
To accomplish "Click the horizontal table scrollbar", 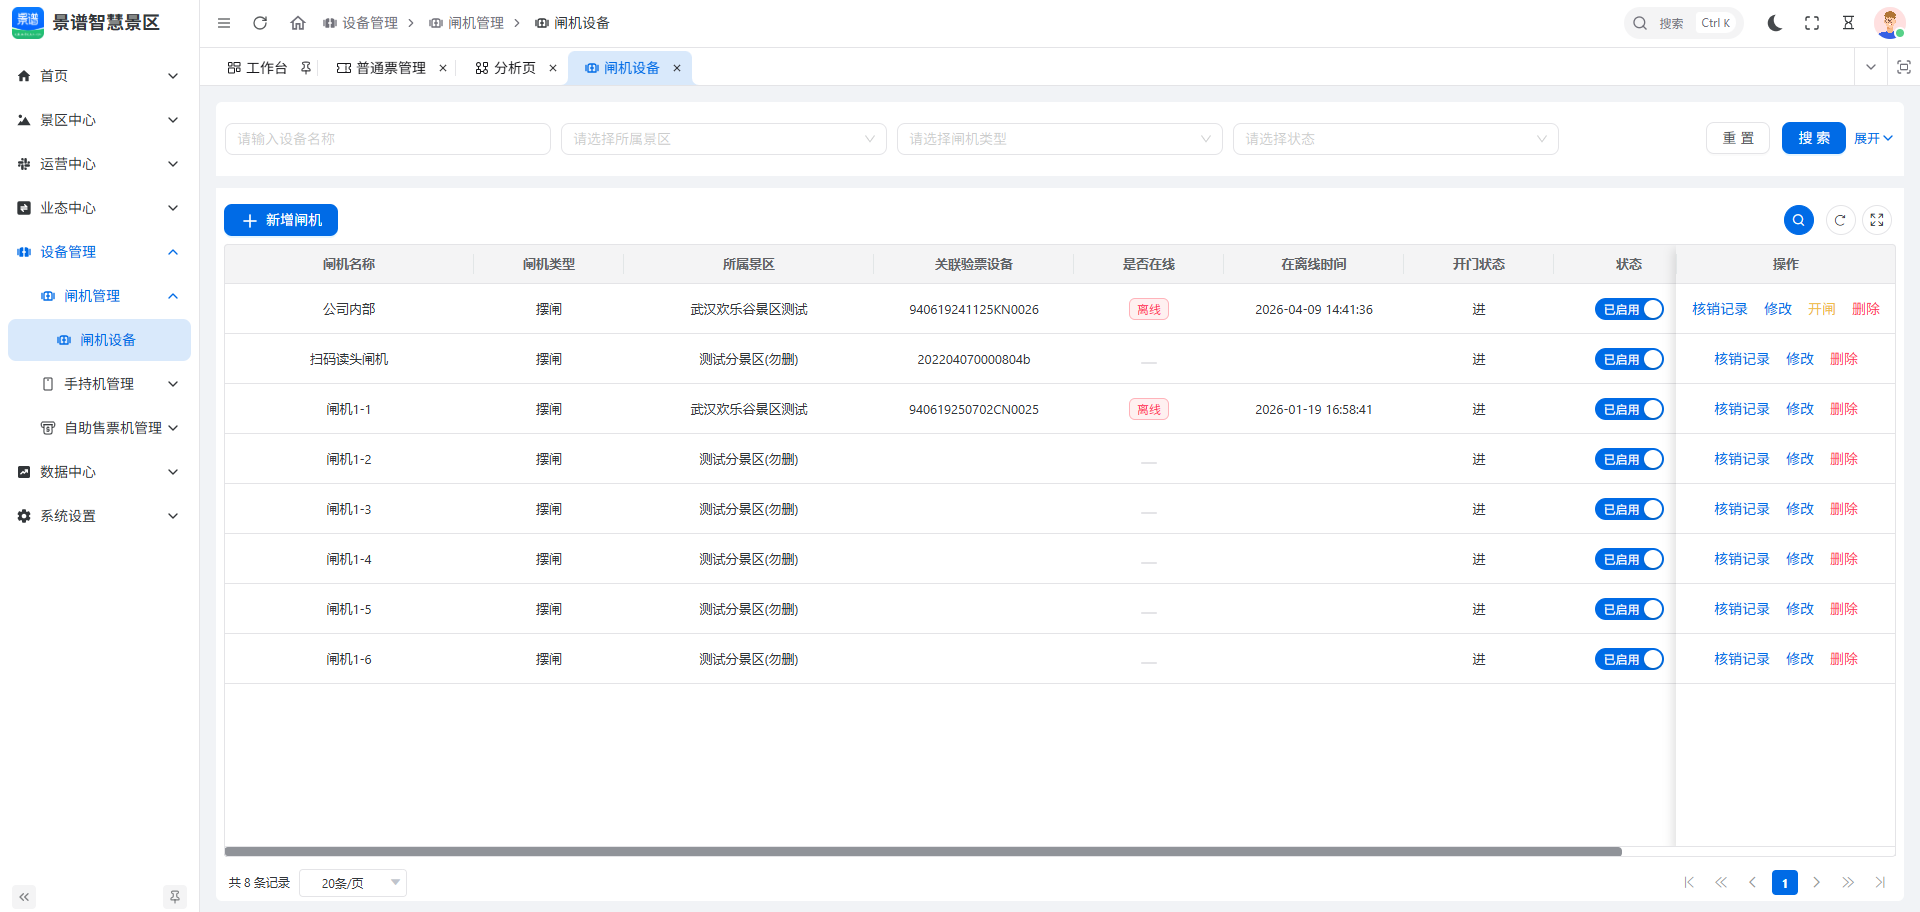I will click(x=923, y=852).
